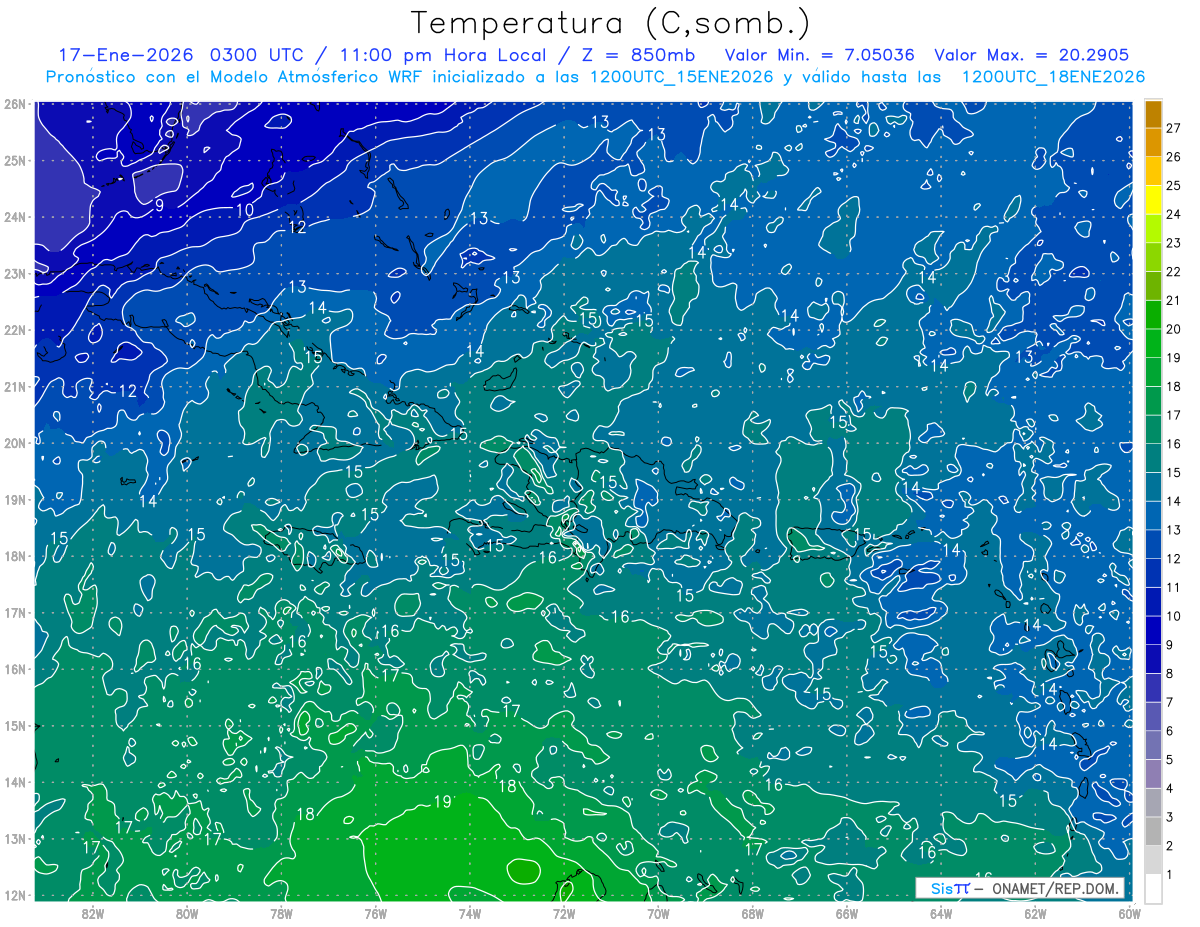Click color scale label 2
Screen dimensions: 1200x927
click(1169, 846)
